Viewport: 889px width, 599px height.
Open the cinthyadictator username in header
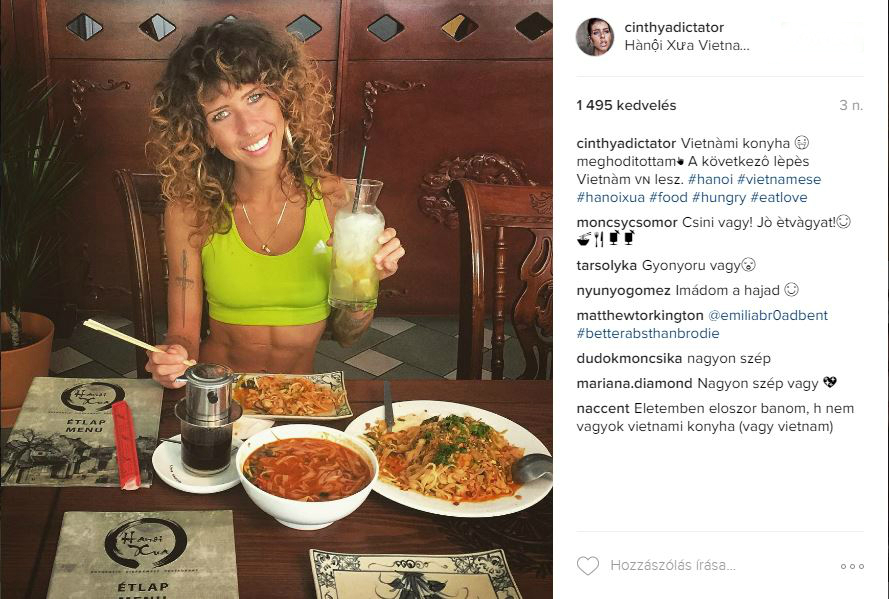coord(674,27)
